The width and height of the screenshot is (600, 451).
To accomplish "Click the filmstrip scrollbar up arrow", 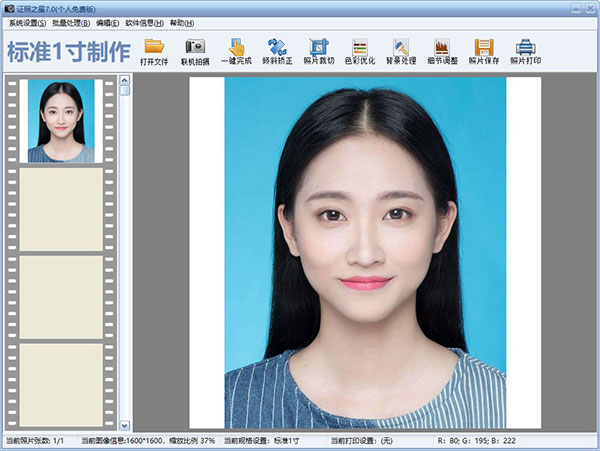I will pos(125,80).
